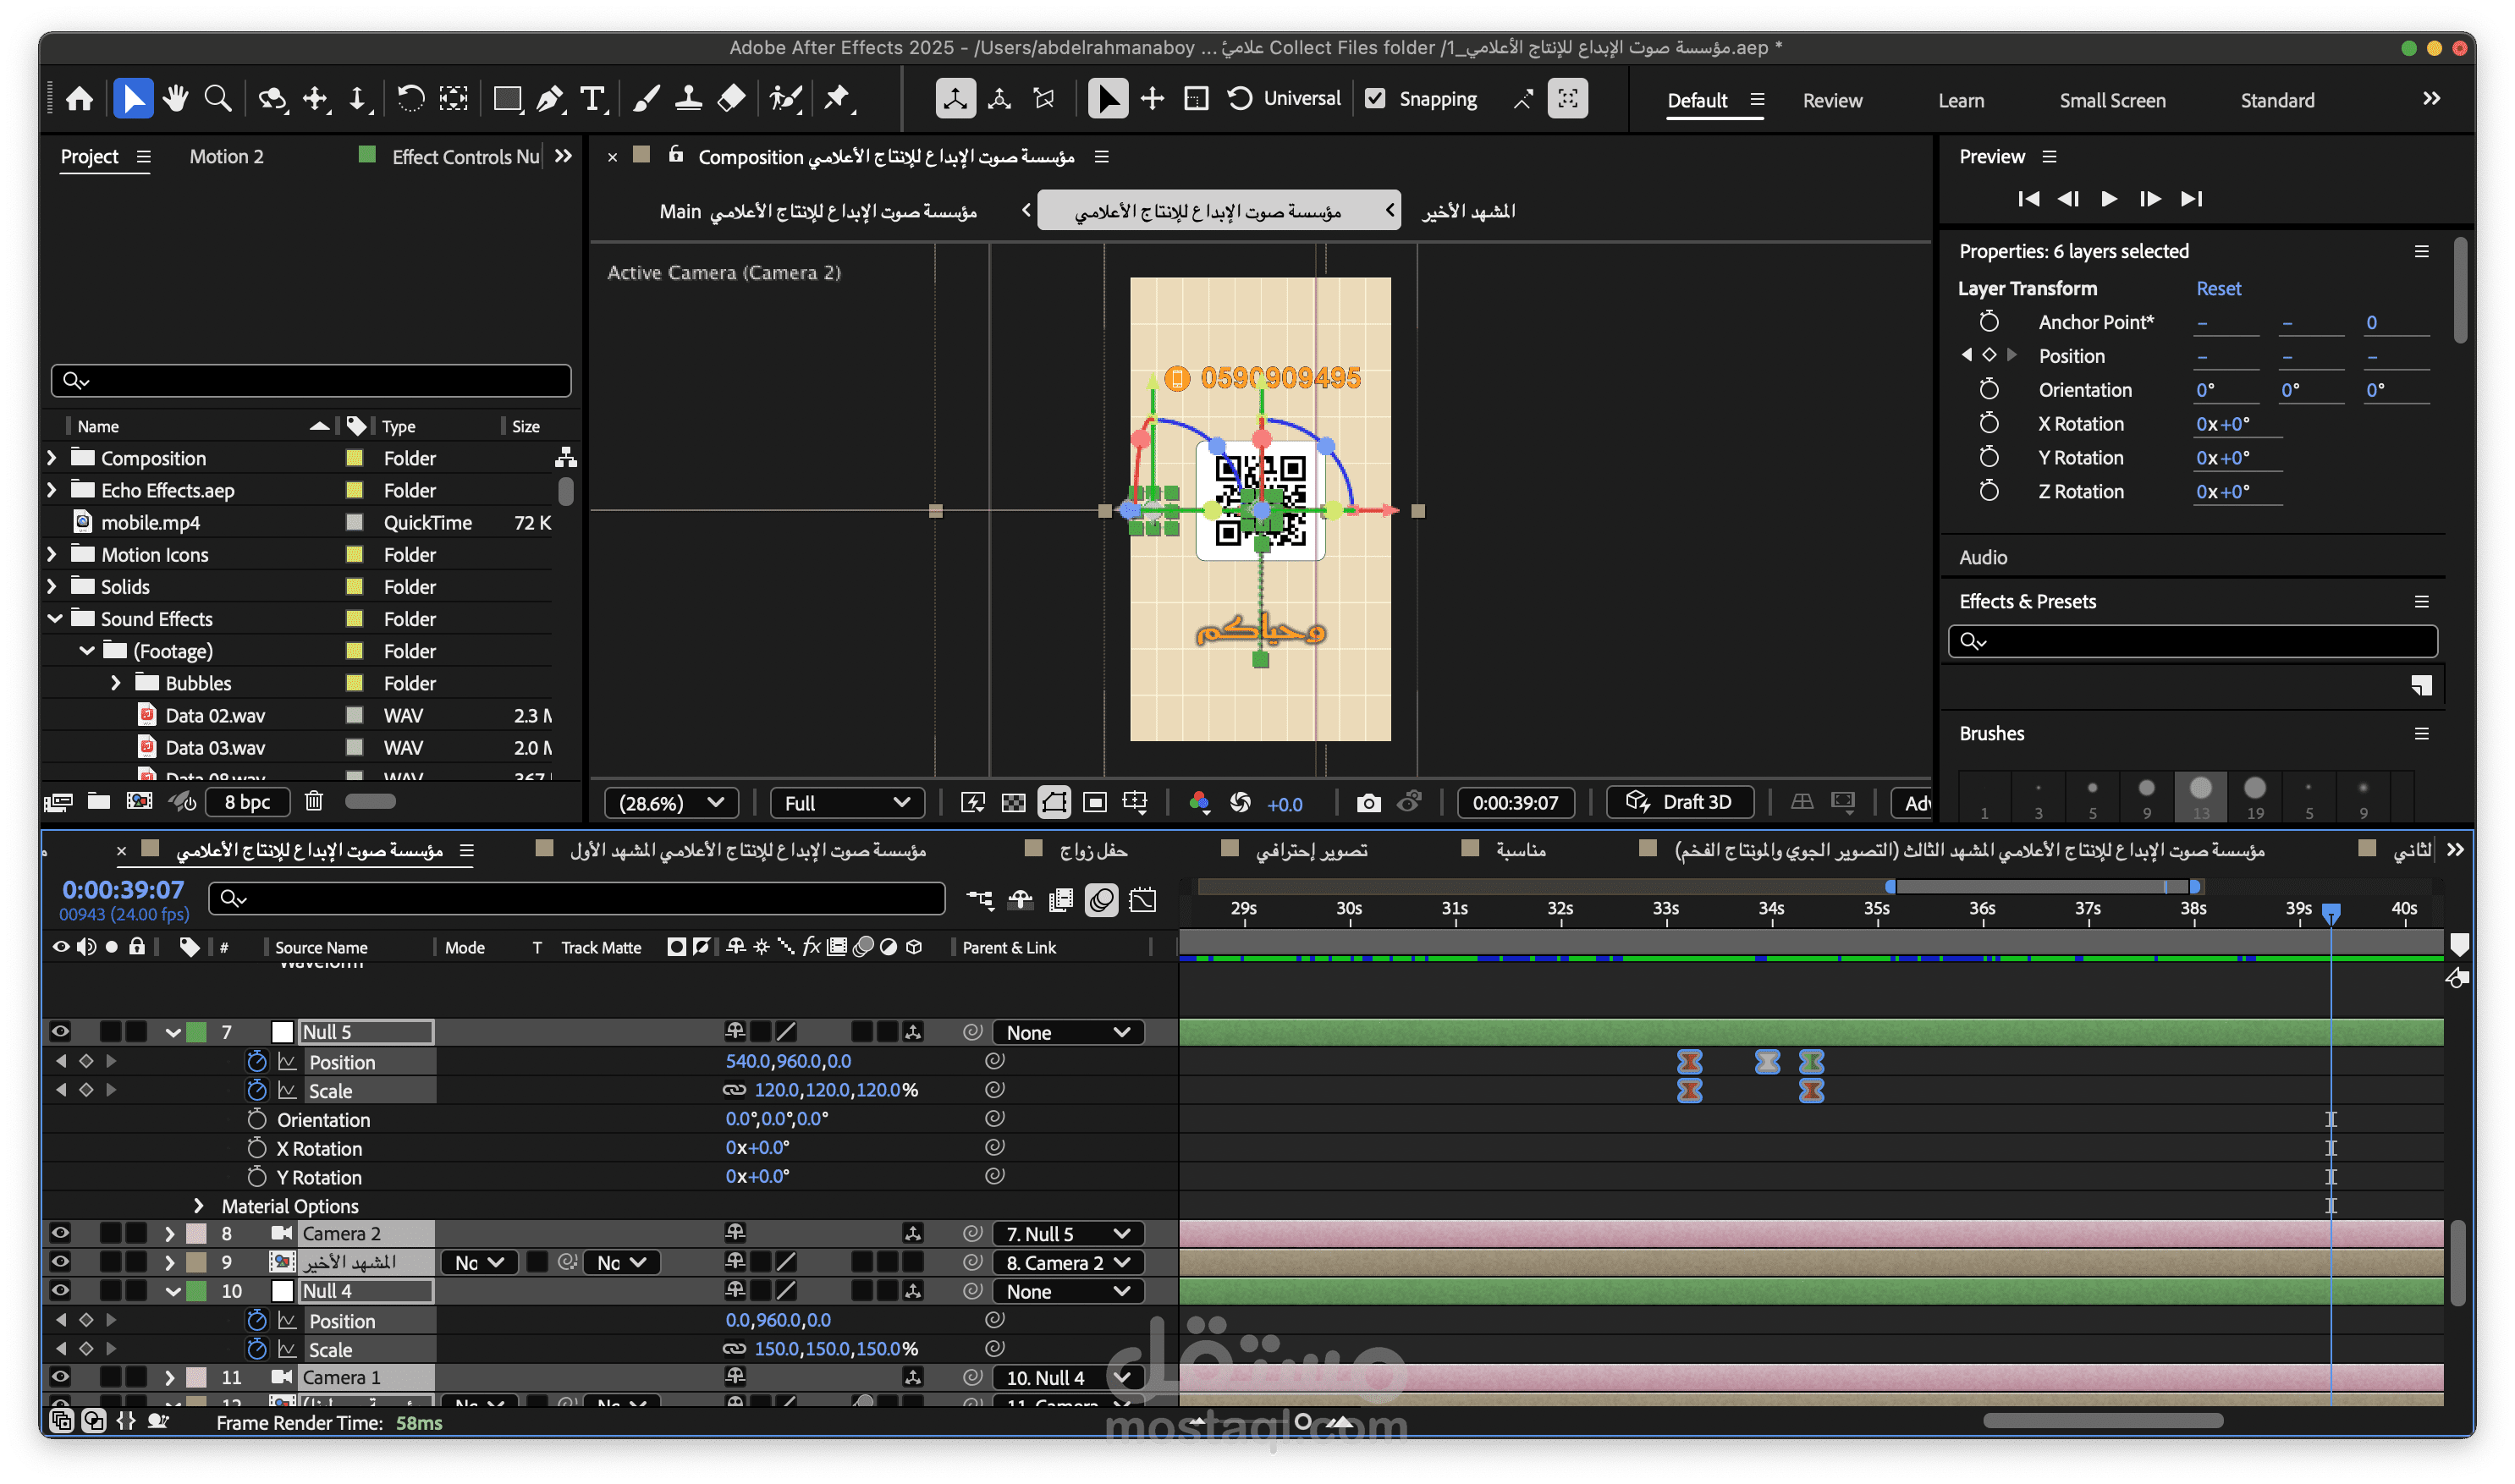
Task: Expand the Motion Icons folder
Action: click(52, 555)
